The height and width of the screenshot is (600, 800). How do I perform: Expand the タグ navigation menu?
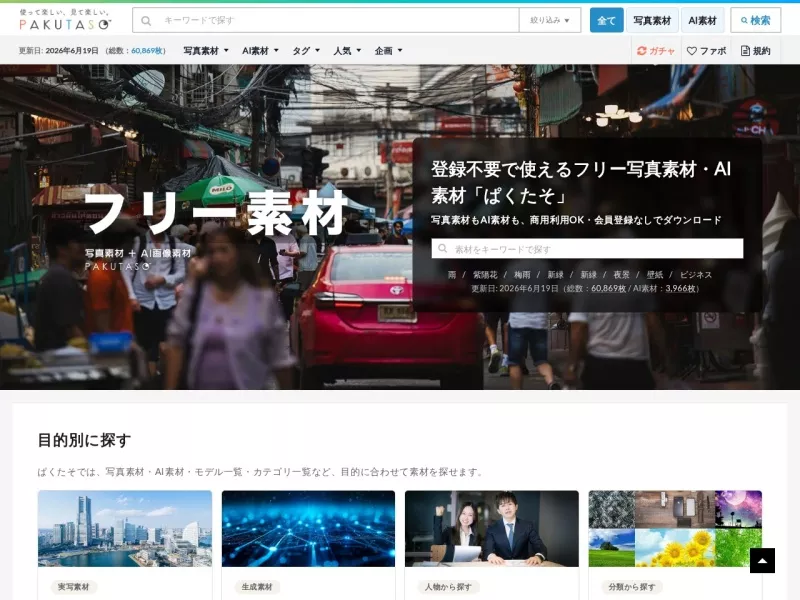pyautogui.click(x=306, y=51)
